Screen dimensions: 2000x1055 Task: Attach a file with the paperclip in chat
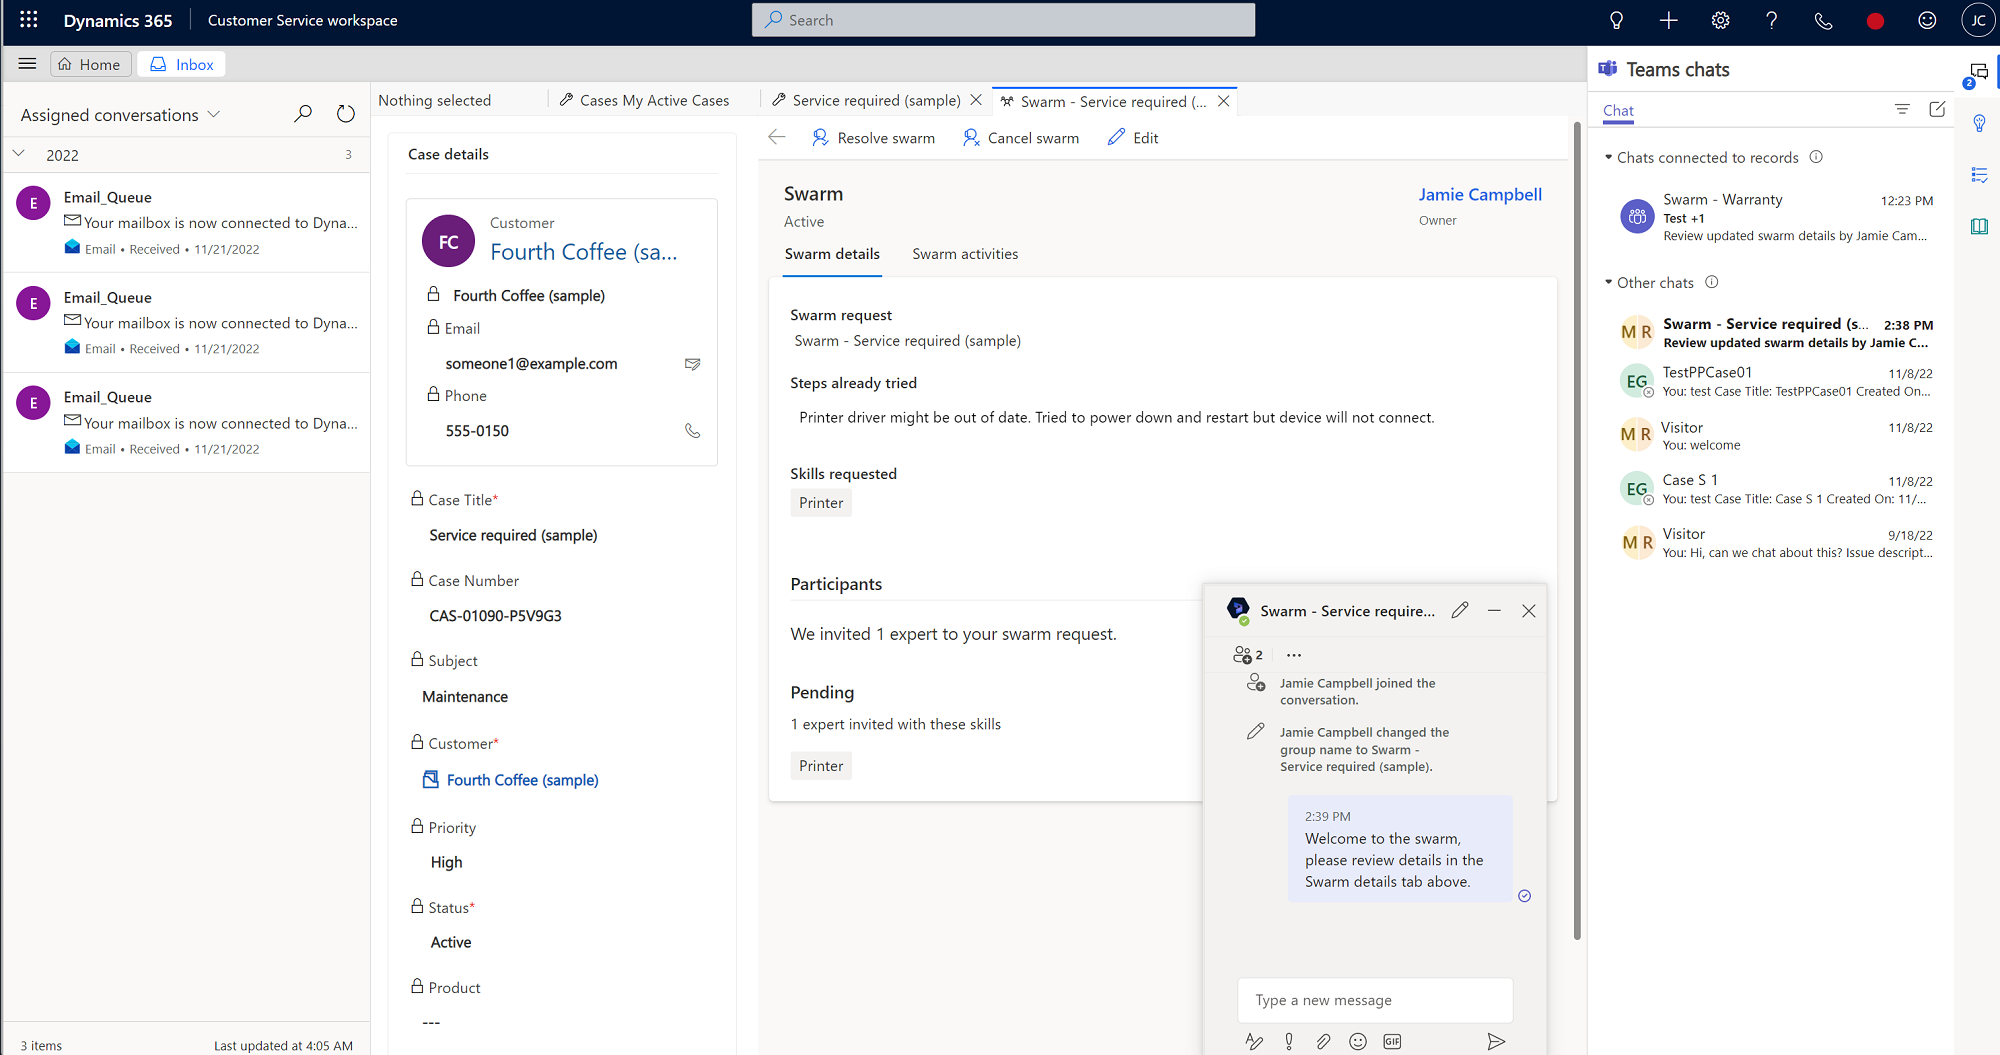(x=1323, y=1041)
